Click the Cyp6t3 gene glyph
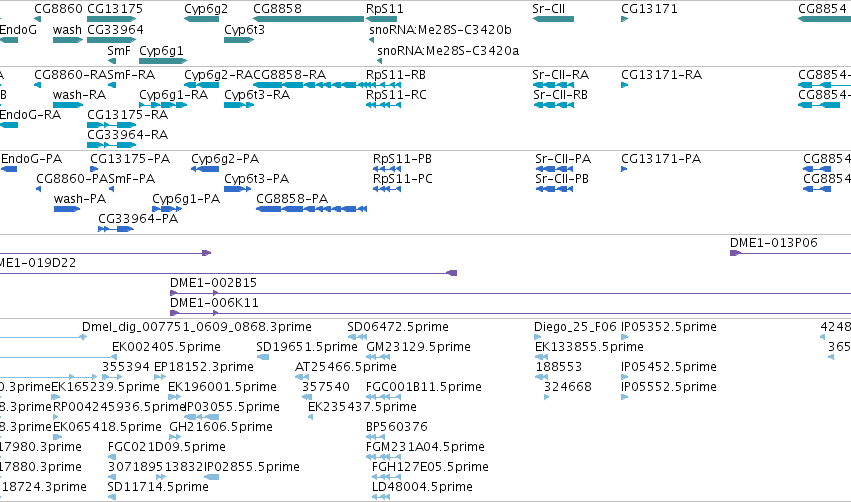The width and height of the screenshot is (851, 502). pyautogui.click(x=239, y=40)
